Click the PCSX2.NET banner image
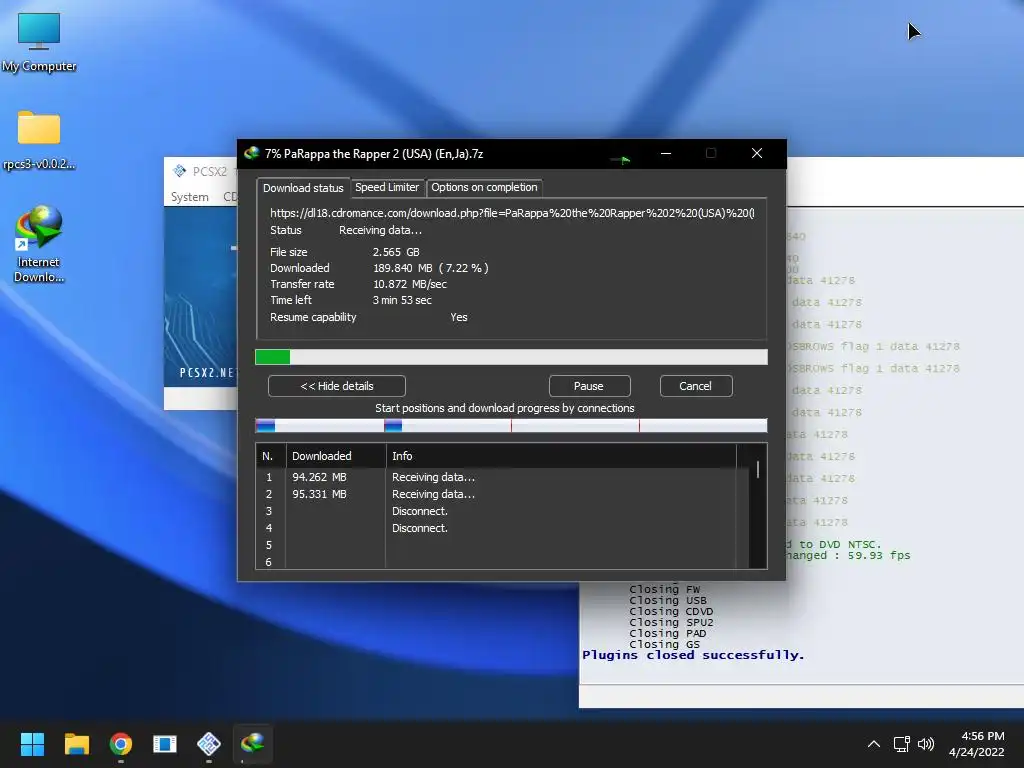 [200, 296]
